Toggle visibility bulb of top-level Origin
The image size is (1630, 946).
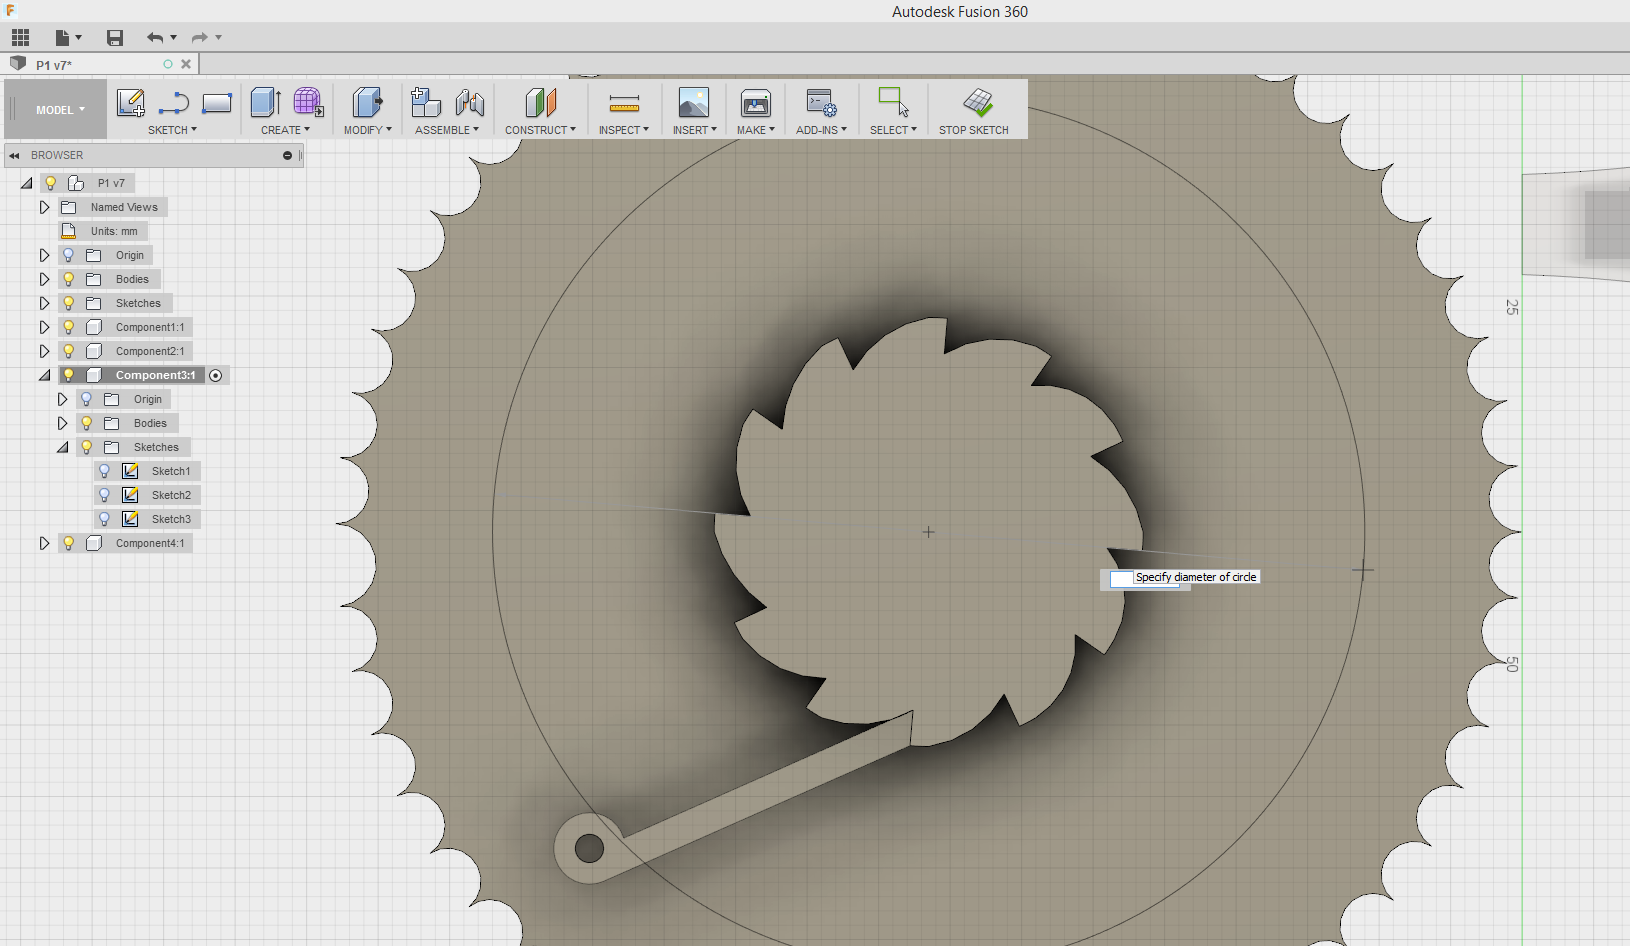(x=69, y=255)
